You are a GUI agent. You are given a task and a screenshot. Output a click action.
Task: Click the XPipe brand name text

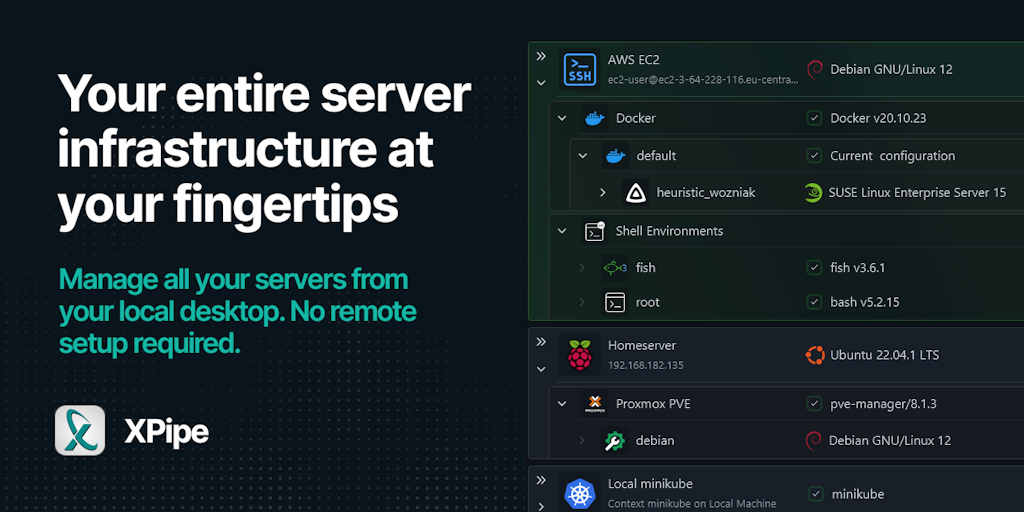[167, 432]
